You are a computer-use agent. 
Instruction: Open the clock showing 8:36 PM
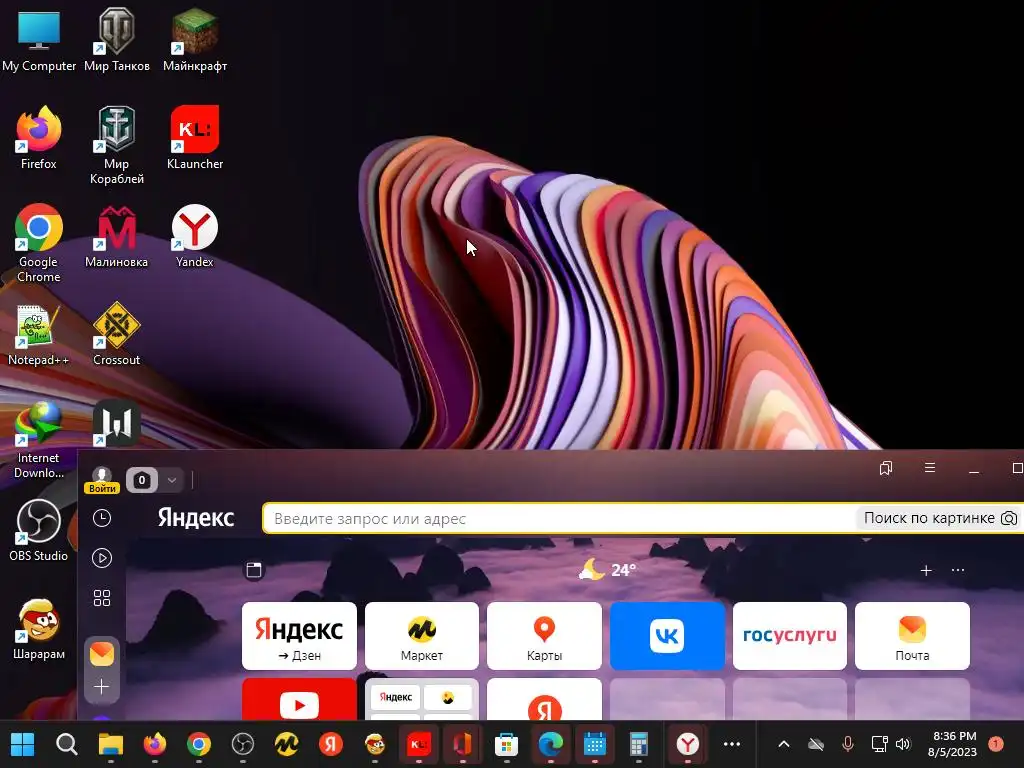[953, 744]
